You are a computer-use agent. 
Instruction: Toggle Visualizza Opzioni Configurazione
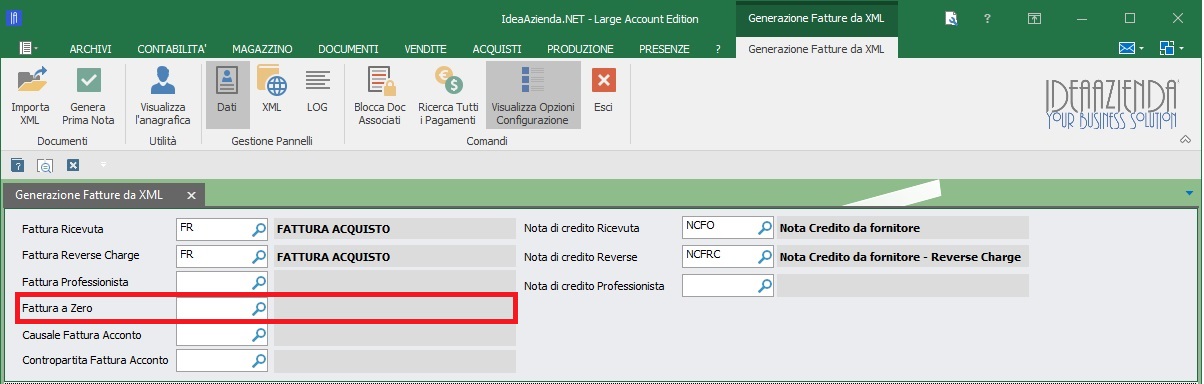[x=533, y=95]
